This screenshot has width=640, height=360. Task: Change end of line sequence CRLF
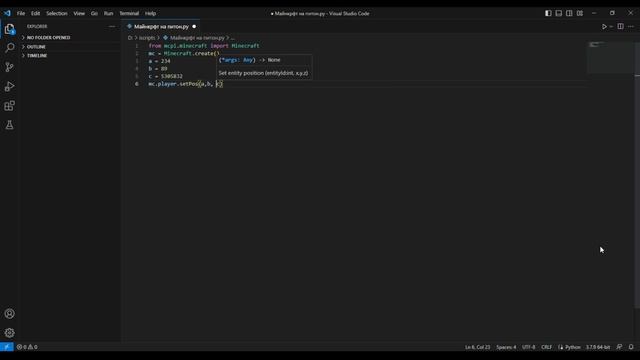click(546, 347)
